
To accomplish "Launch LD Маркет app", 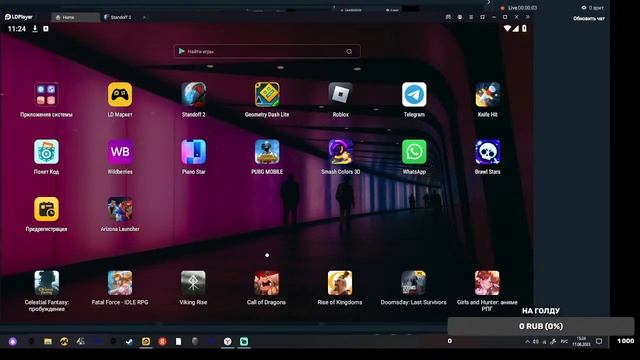I will 120,95.
